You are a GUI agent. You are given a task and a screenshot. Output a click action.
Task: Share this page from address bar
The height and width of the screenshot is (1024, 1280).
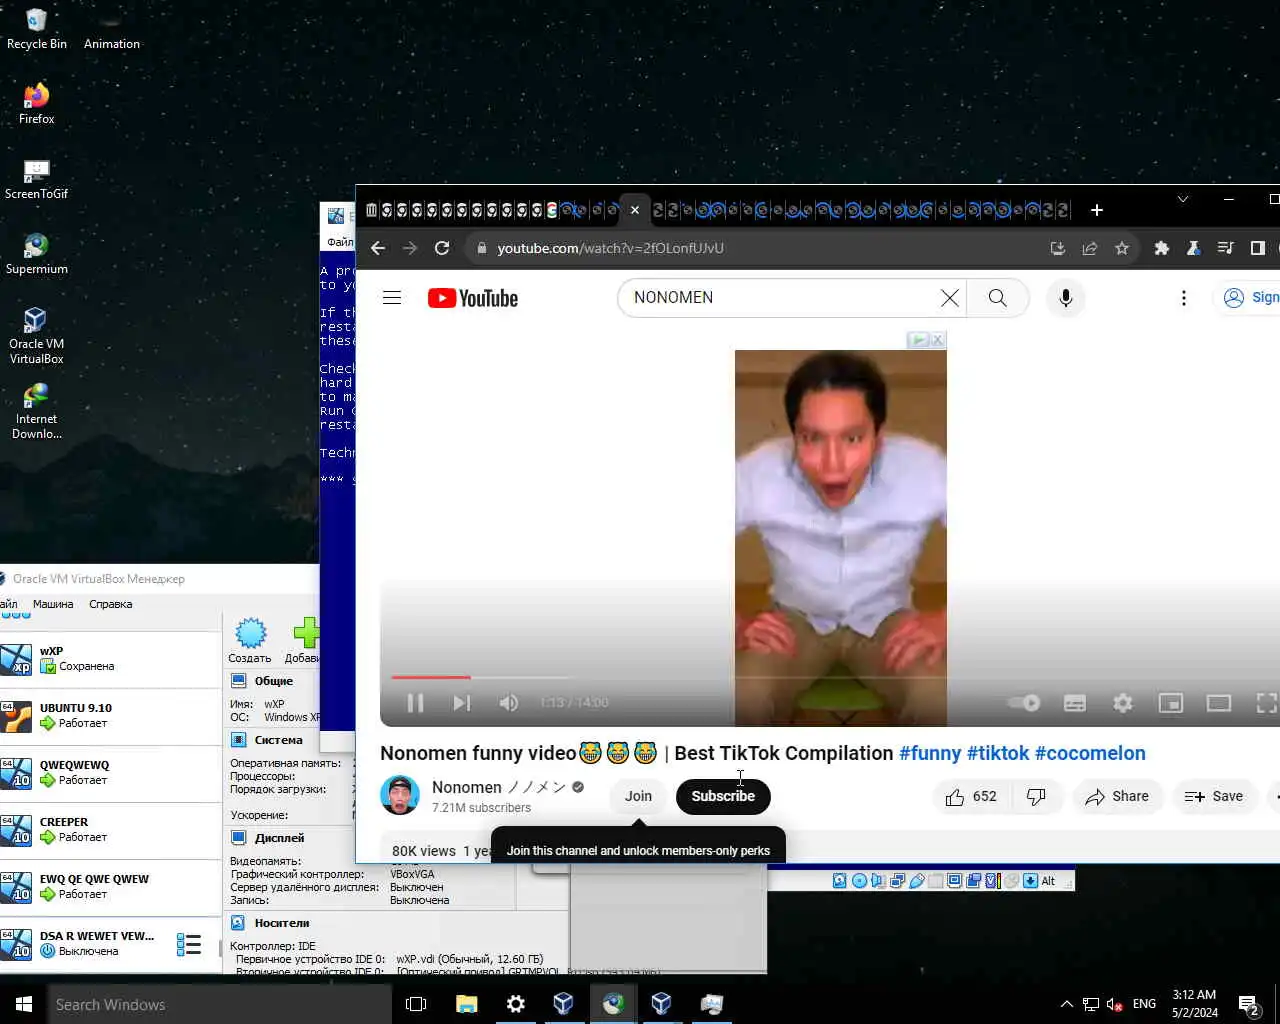pos(1090,248)
